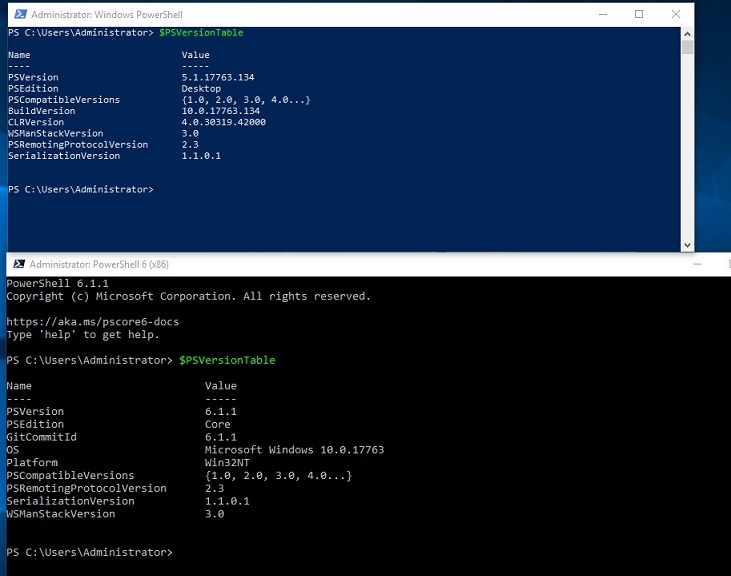Minimize the PowerShell 6 (x86) window
This screenshot has height=576, width=731.
point(697,264)
